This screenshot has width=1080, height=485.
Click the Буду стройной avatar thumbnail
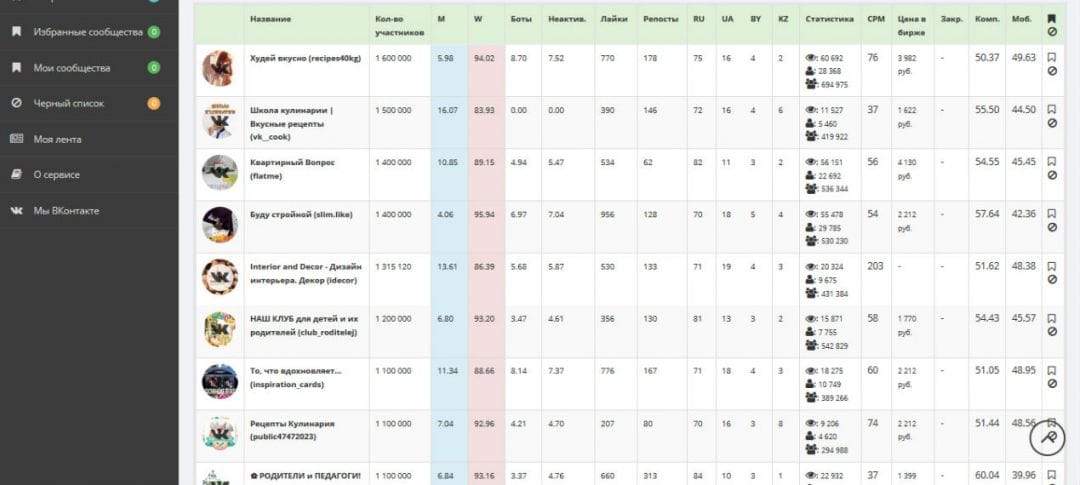click(x=220, y=225)
